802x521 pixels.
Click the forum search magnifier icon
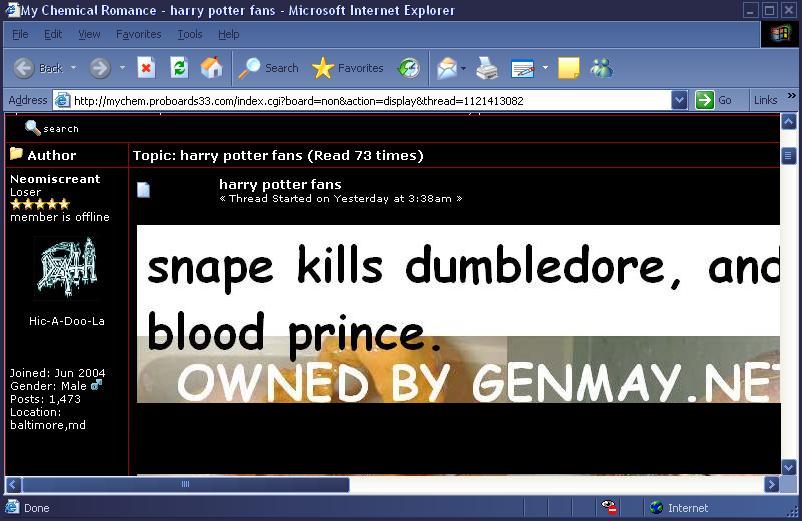33,127
